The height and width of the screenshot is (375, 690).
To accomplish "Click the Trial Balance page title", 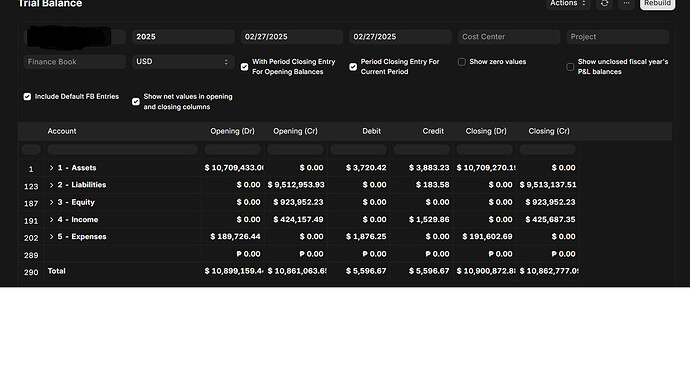I will pyautogui.click(x=50, y=4).
